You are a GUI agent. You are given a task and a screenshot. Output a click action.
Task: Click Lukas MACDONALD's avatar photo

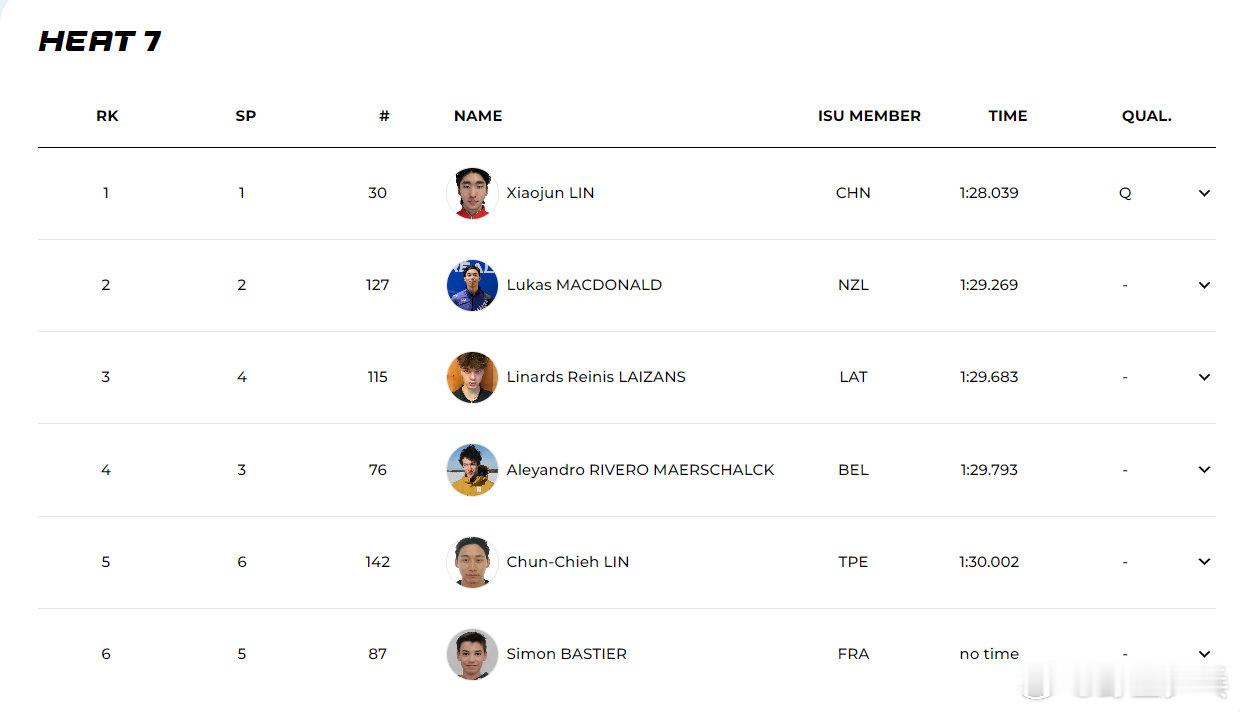[472, 285]
